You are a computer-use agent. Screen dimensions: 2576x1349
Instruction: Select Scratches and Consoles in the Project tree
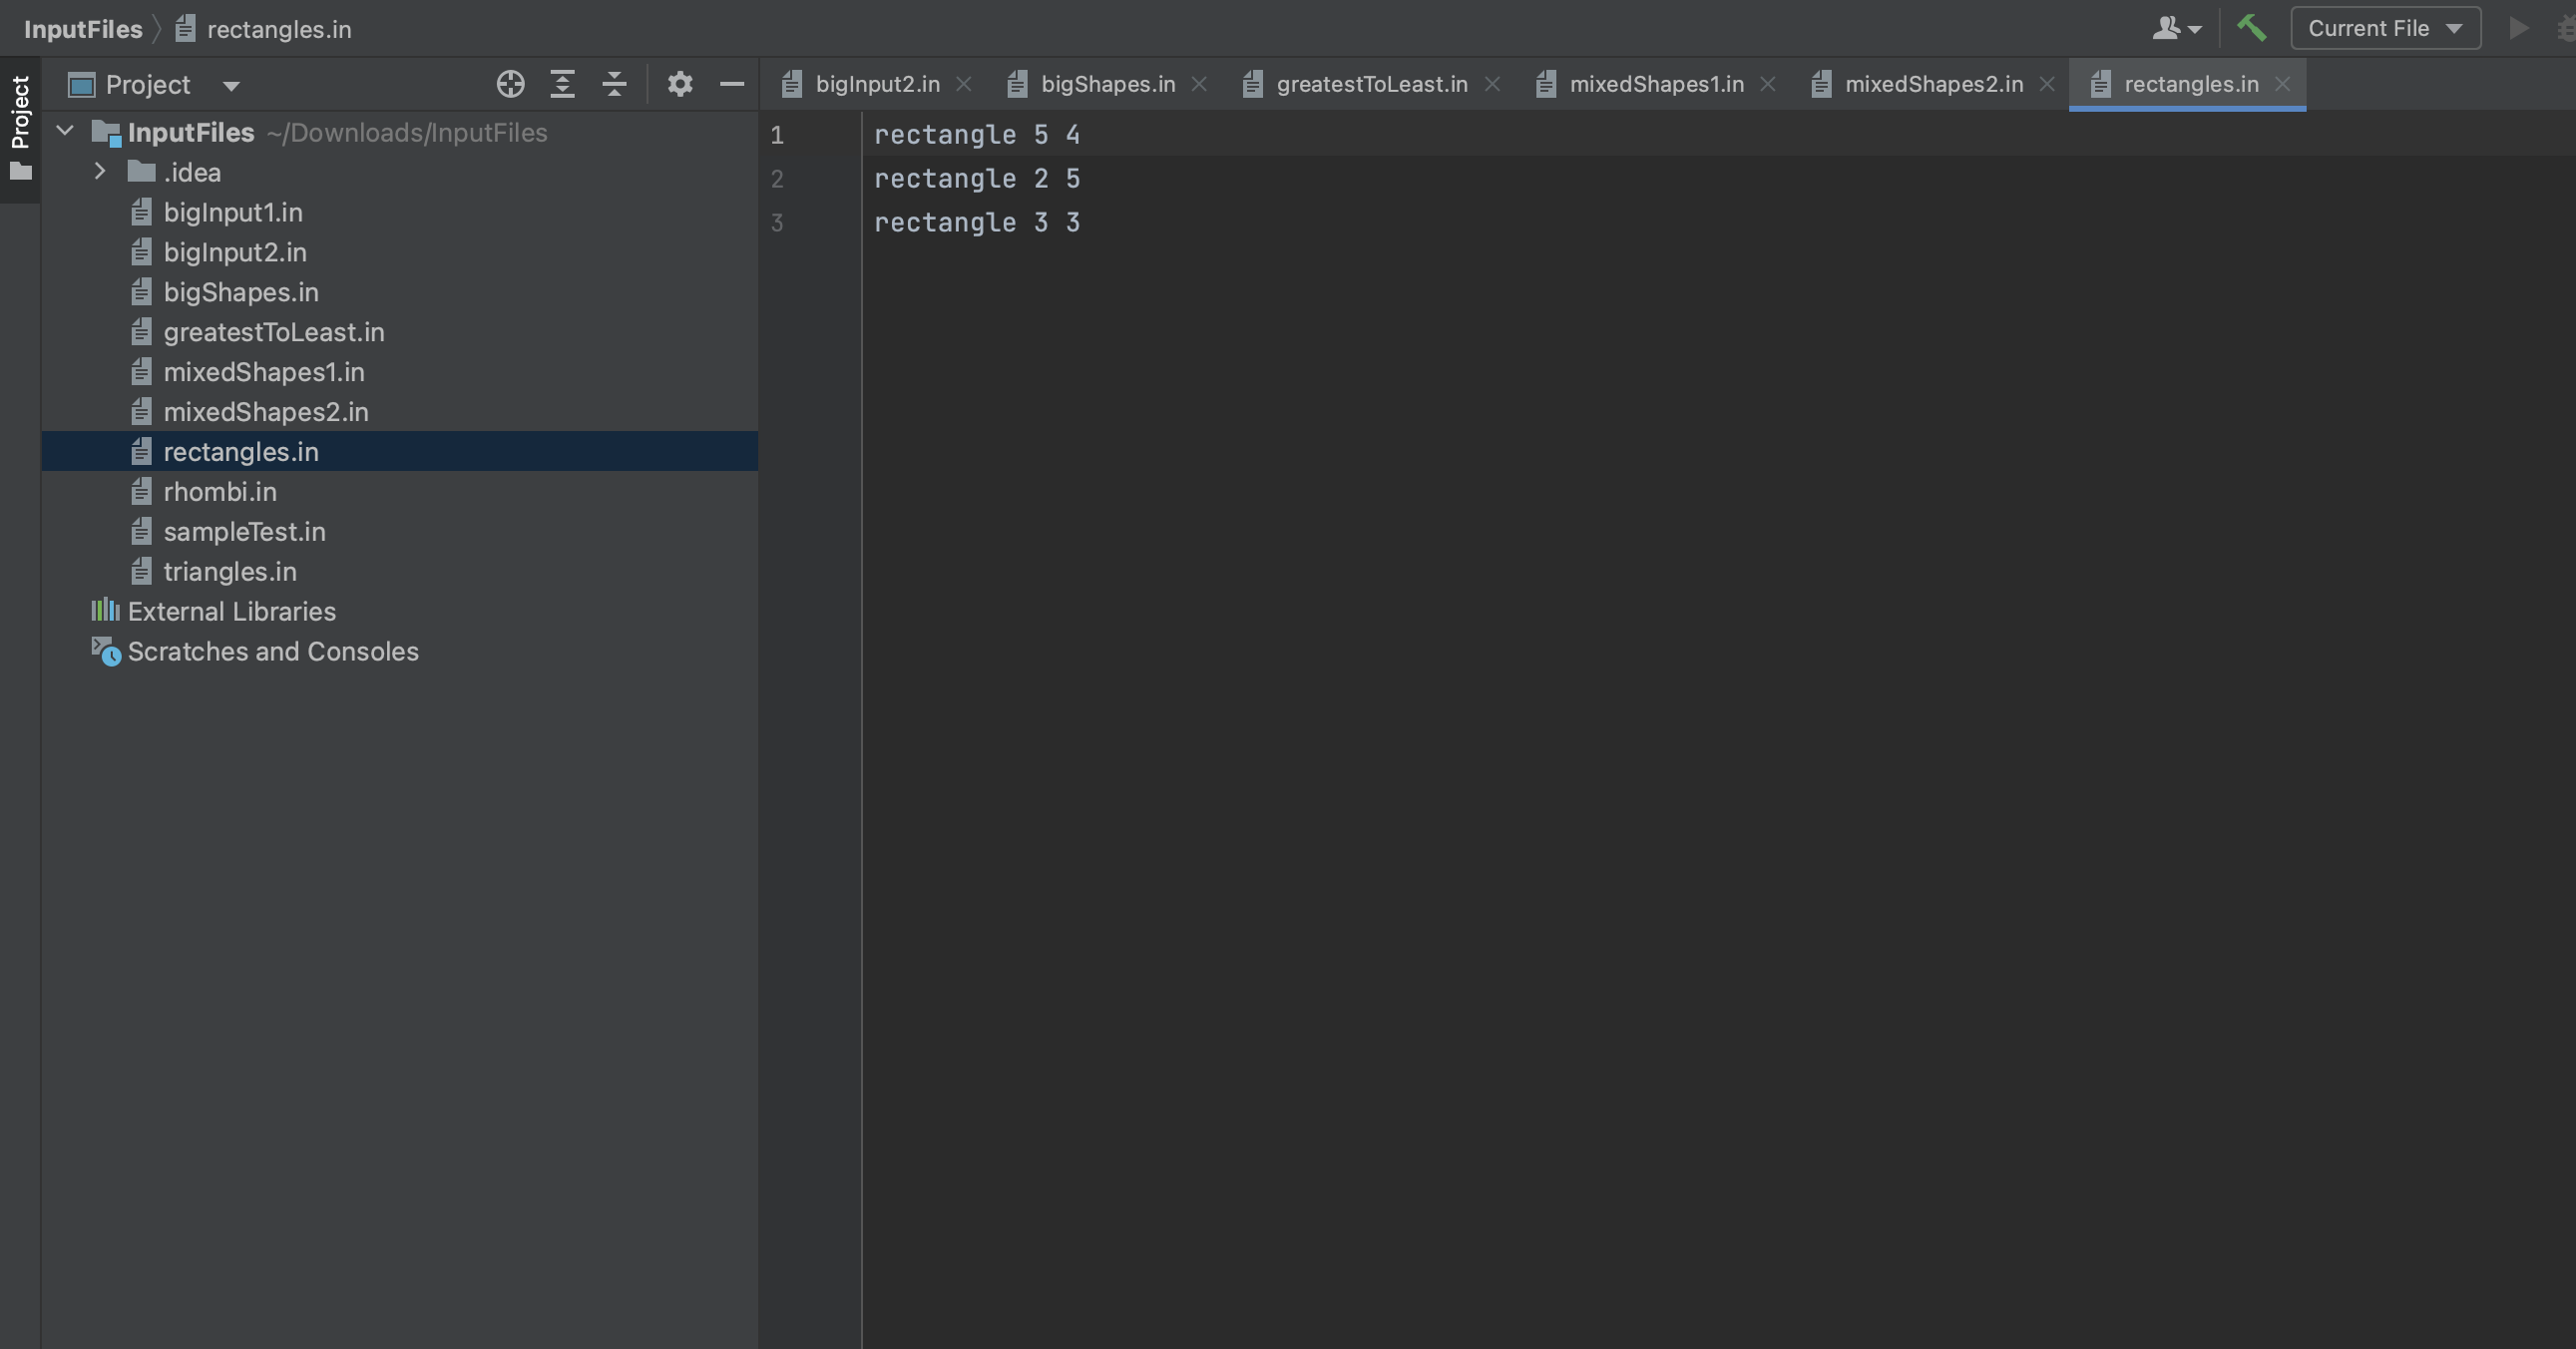(x=273, y=651)
